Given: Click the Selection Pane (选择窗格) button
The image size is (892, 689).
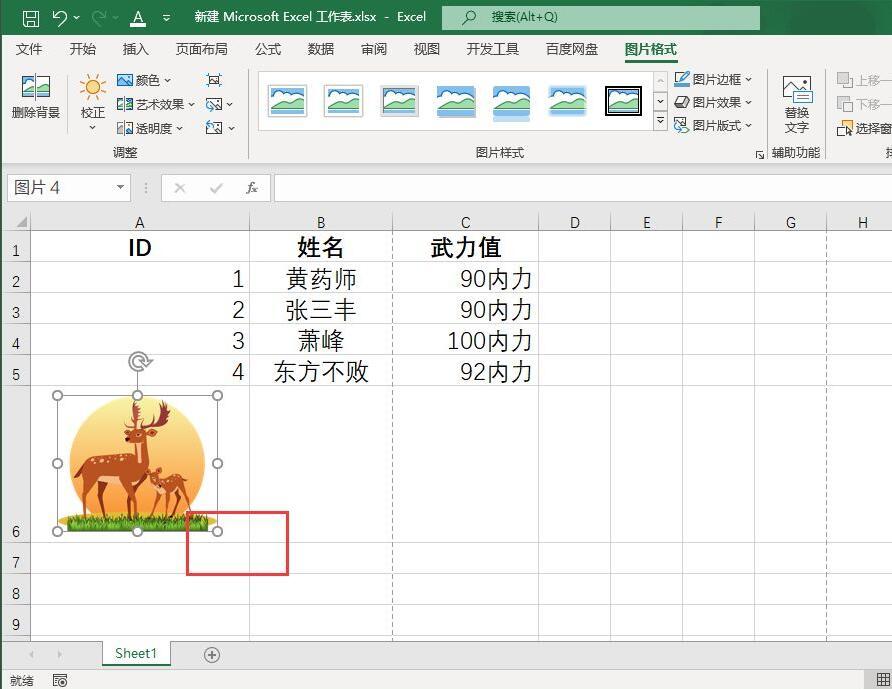Looking at the screenshot, I should pyautogui.click(x=864, y=129).
